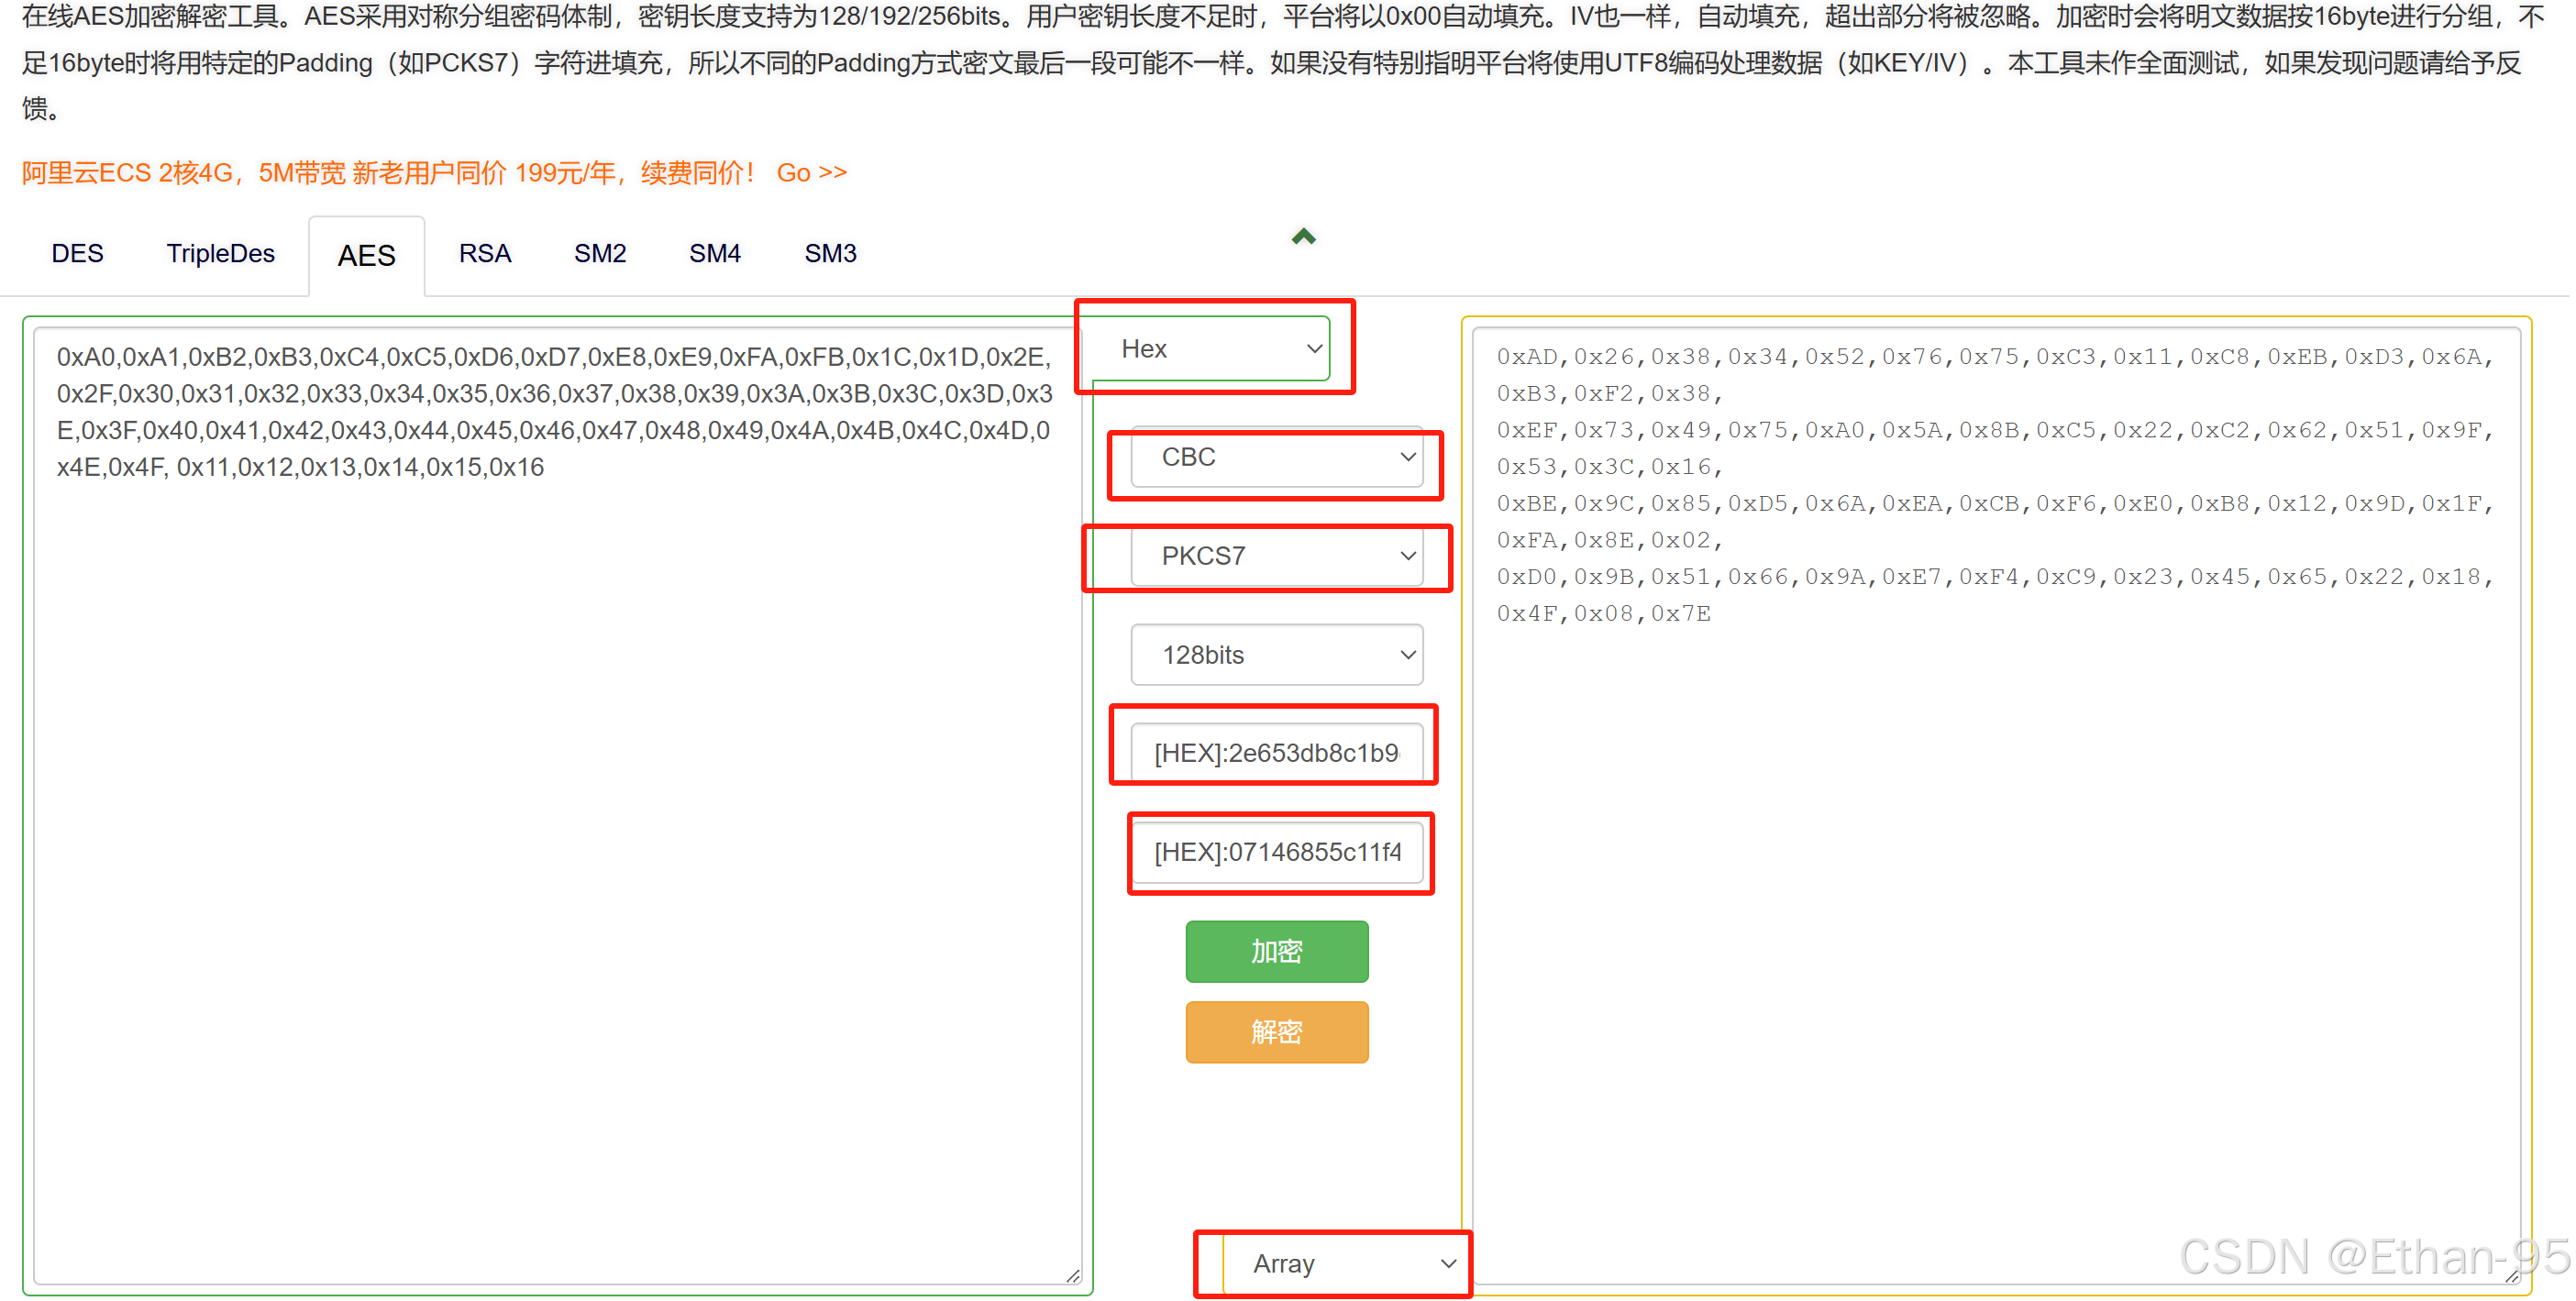This screenshot has height=1301, width=2576.
Task: Switch to the DES tab
Action: click(x=77, y=253)
